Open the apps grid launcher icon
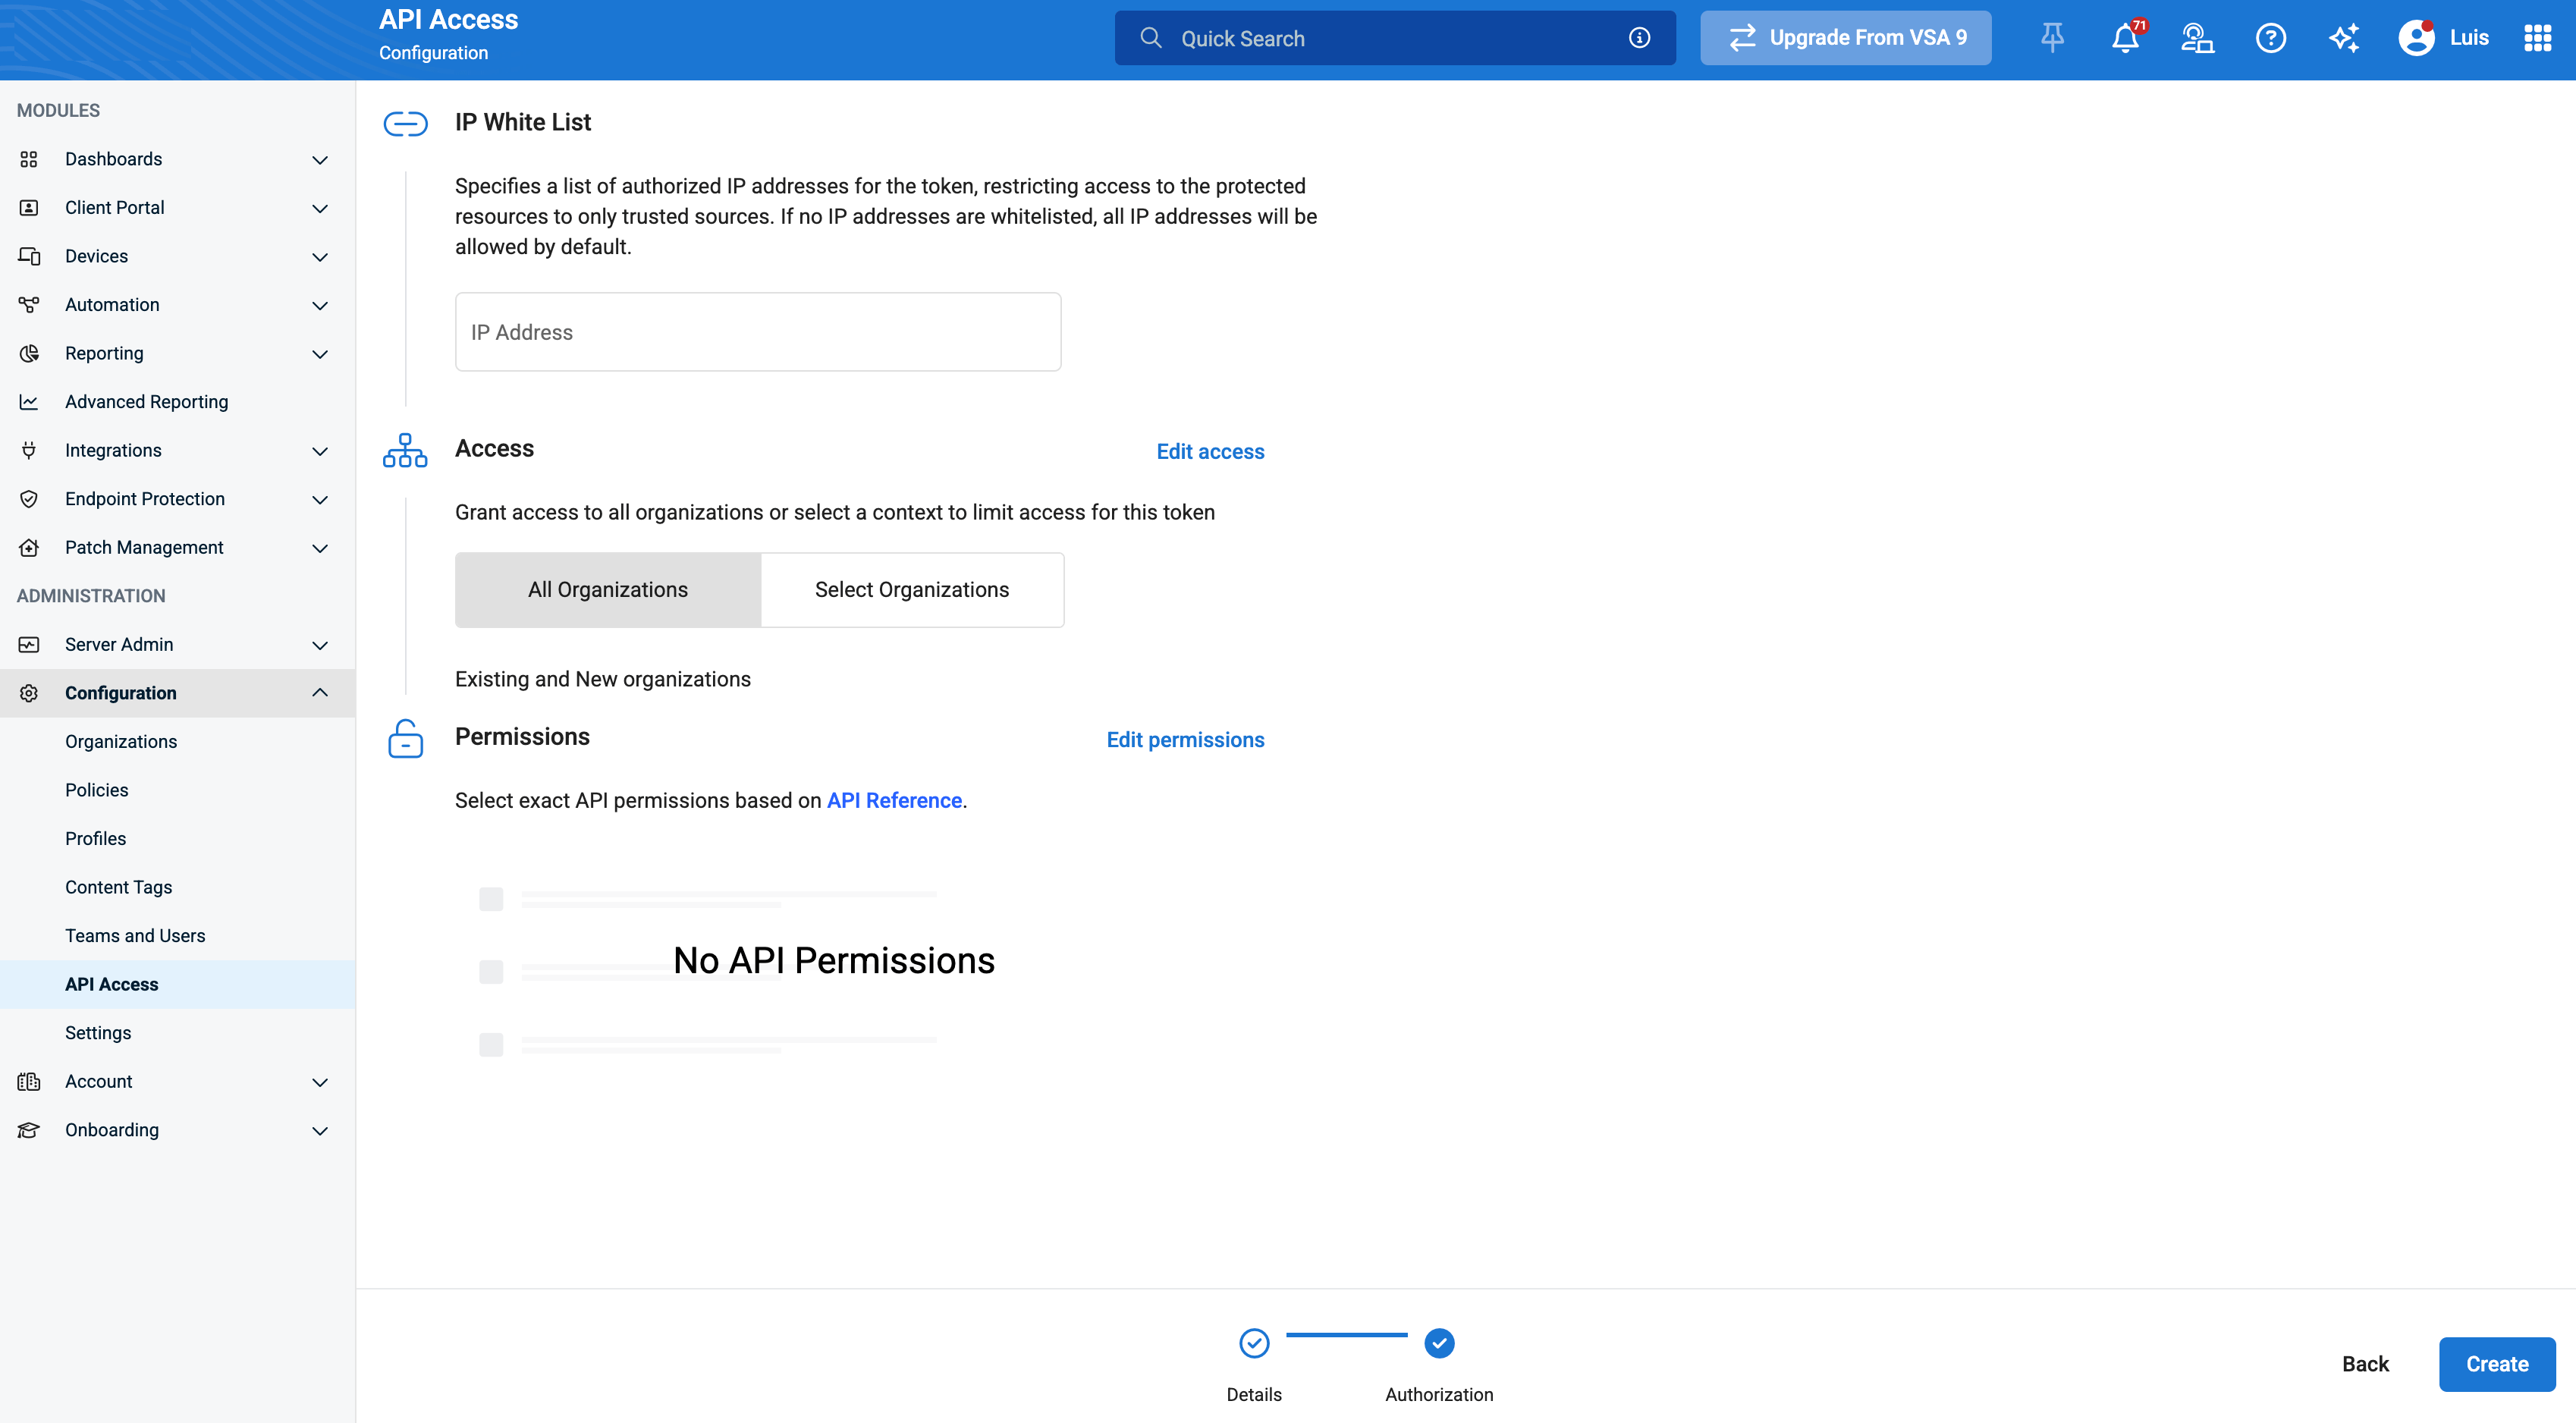 point(2537,38)
